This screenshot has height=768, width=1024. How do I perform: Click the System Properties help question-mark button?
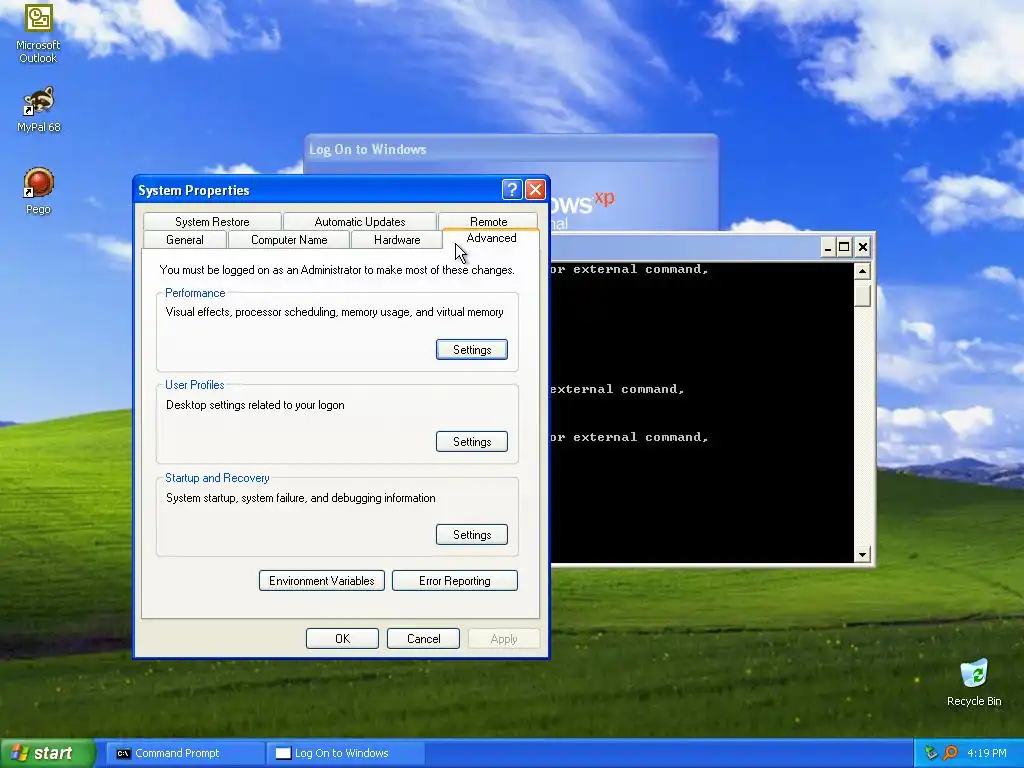point(512,189)
